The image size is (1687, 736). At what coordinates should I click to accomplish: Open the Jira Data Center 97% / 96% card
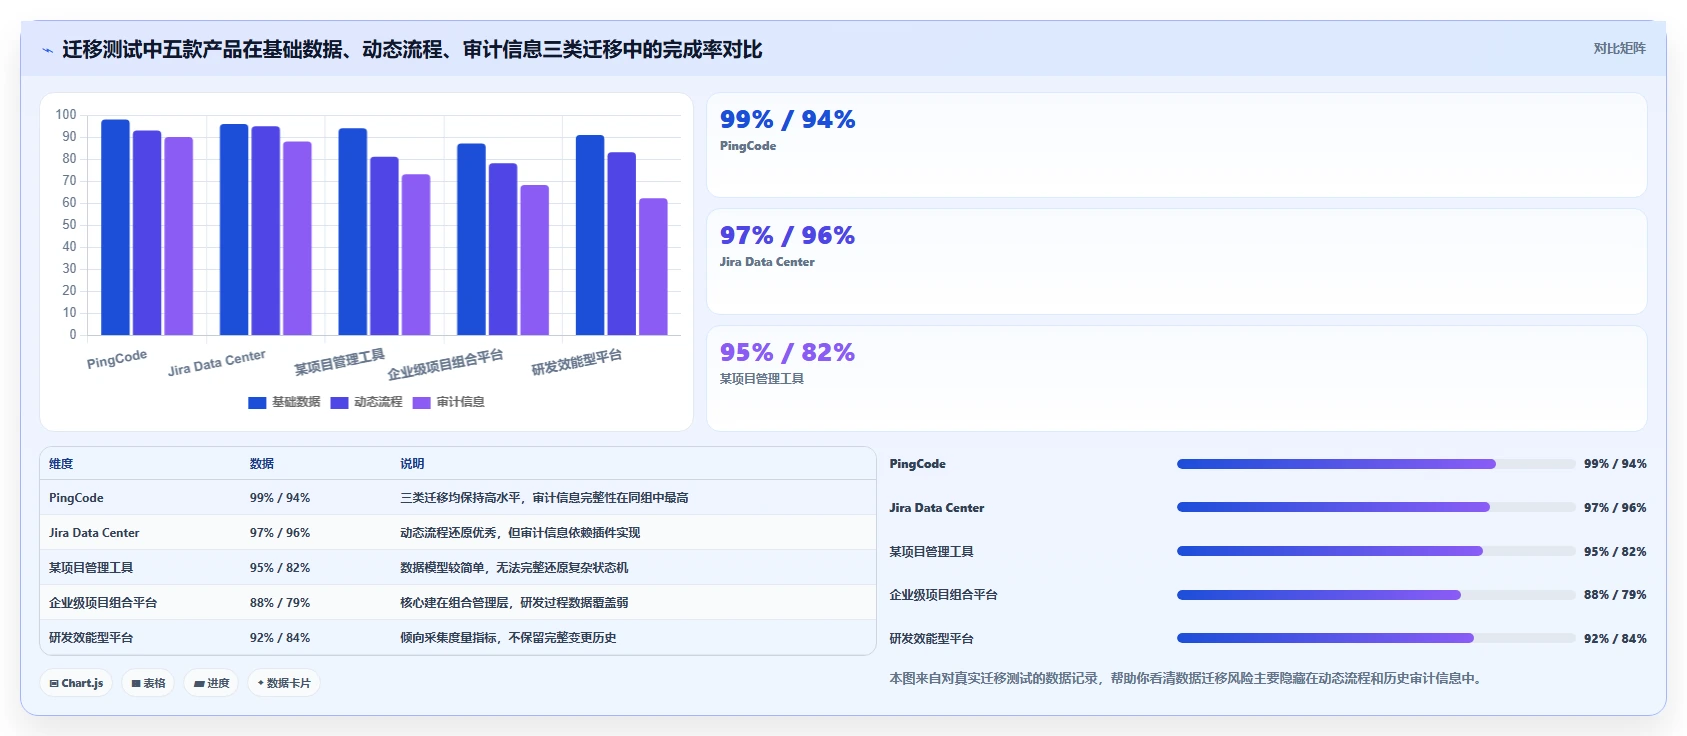(x=1176, y=261)
